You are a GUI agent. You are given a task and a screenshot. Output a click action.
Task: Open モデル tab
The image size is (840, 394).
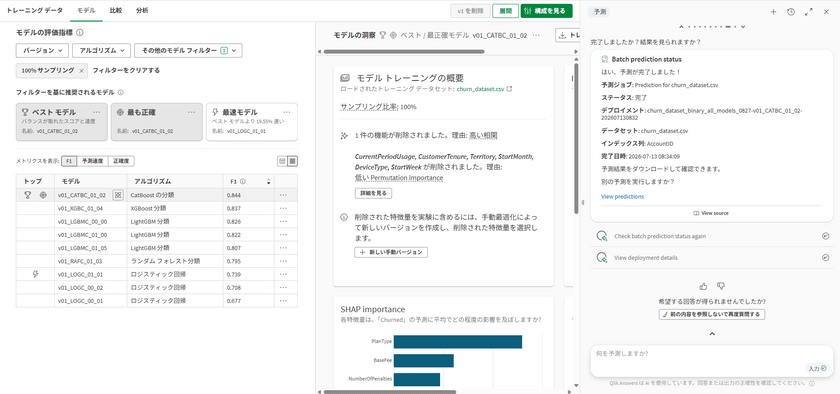(x=86, y=11)
